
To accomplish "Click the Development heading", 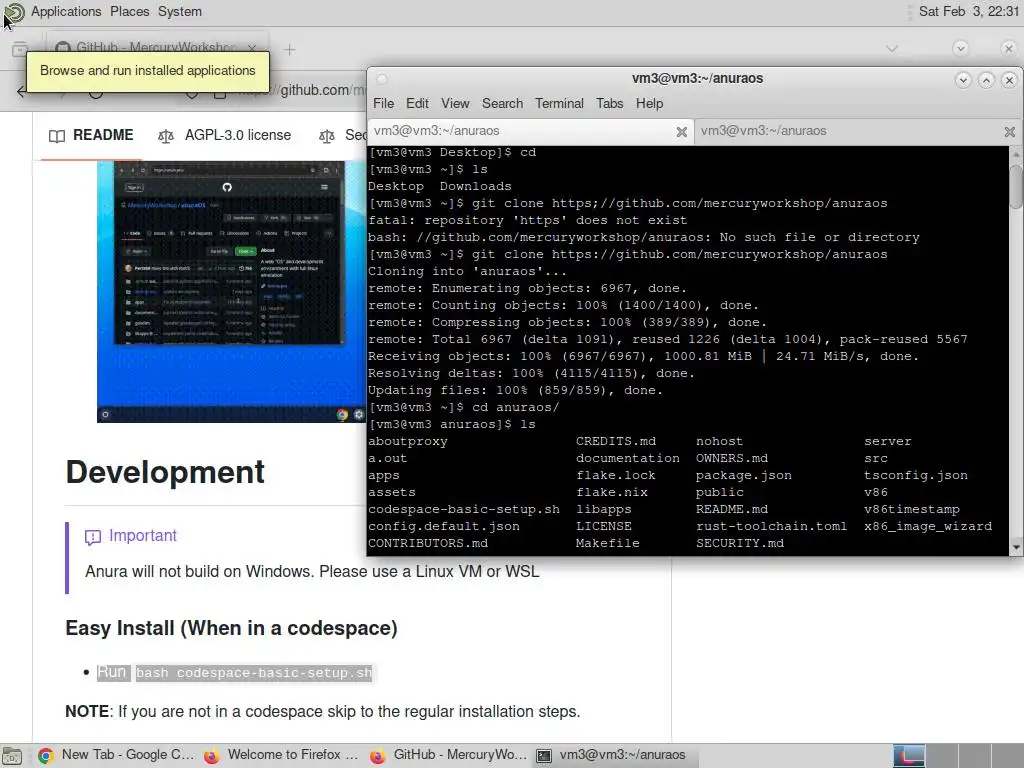I will click(165, 472).
